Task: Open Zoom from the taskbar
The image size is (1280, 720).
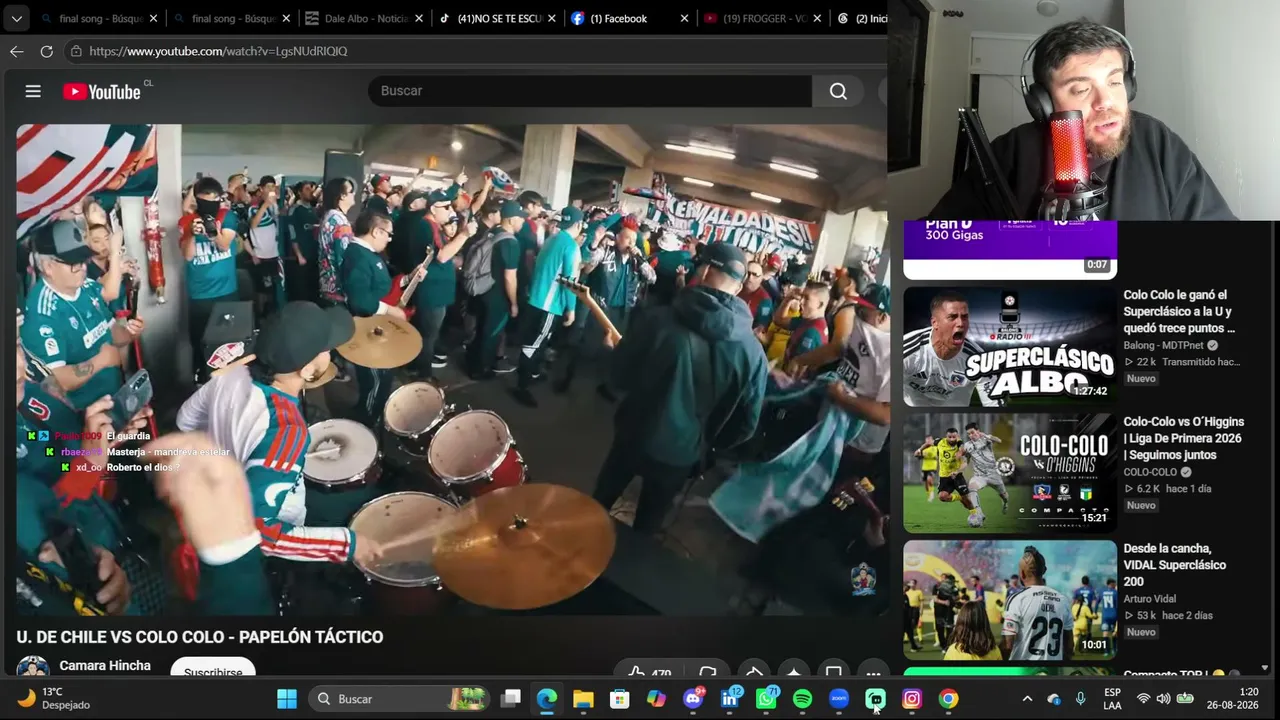Action: 839,699
